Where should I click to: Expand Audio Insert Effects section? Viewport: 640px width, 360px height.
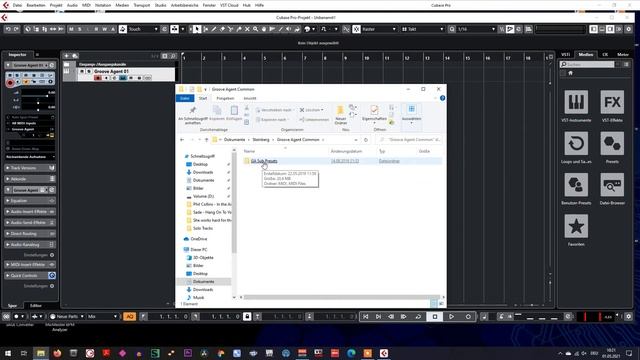[x=30, y=211]
